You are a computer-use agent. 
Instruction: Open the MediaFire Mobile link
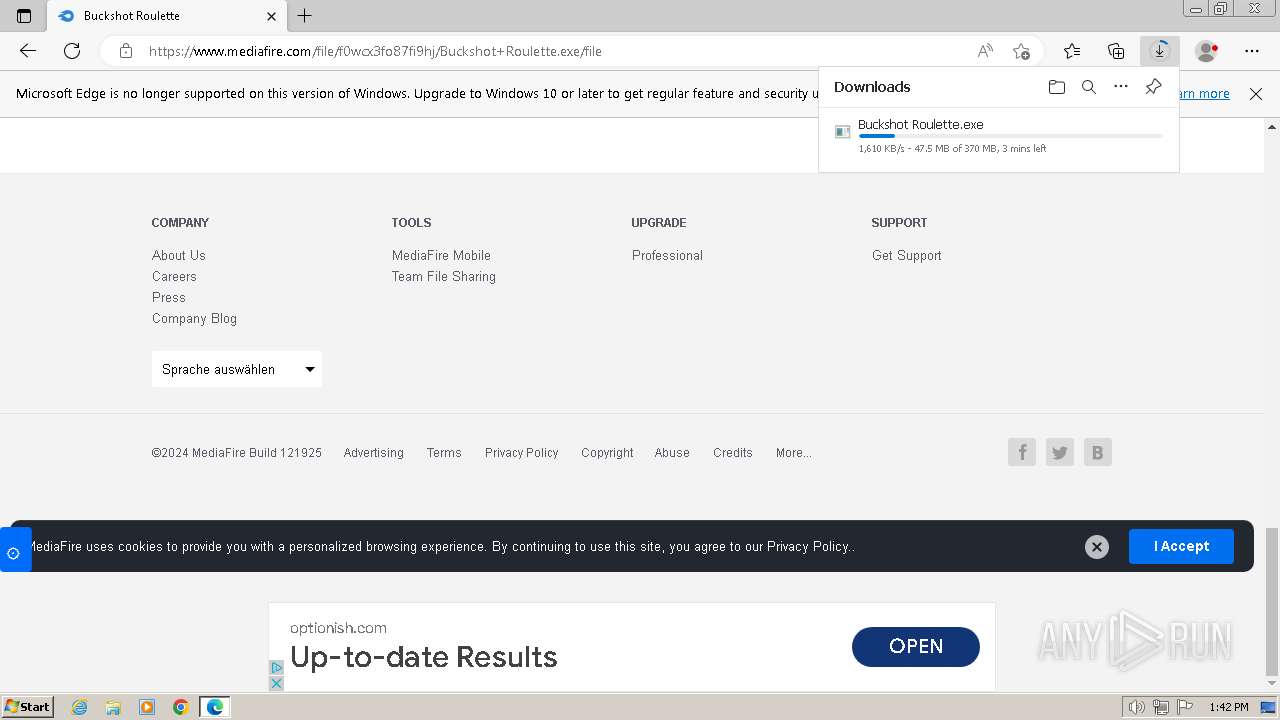[441, 255]
